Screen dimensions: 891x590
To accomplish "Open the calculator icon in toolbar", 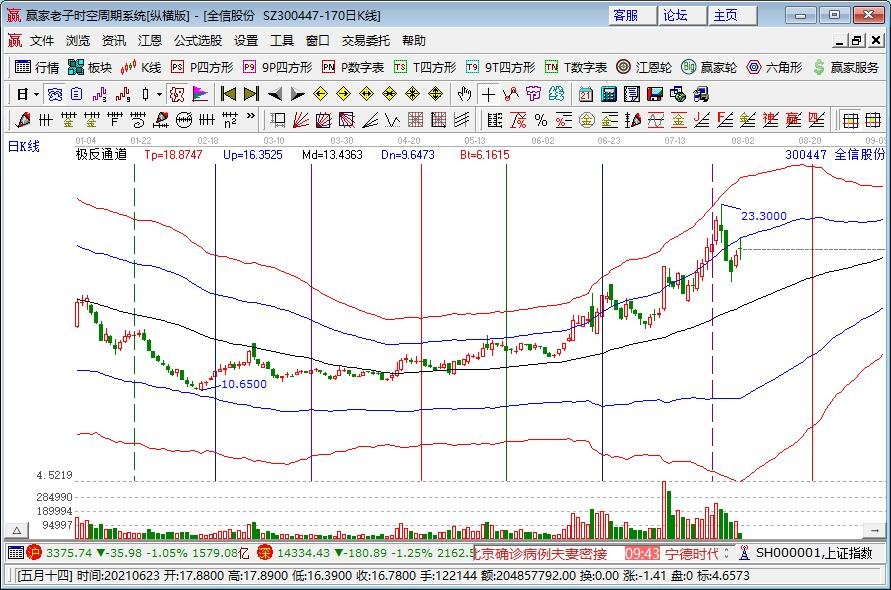I will click(x=609, y=94).
